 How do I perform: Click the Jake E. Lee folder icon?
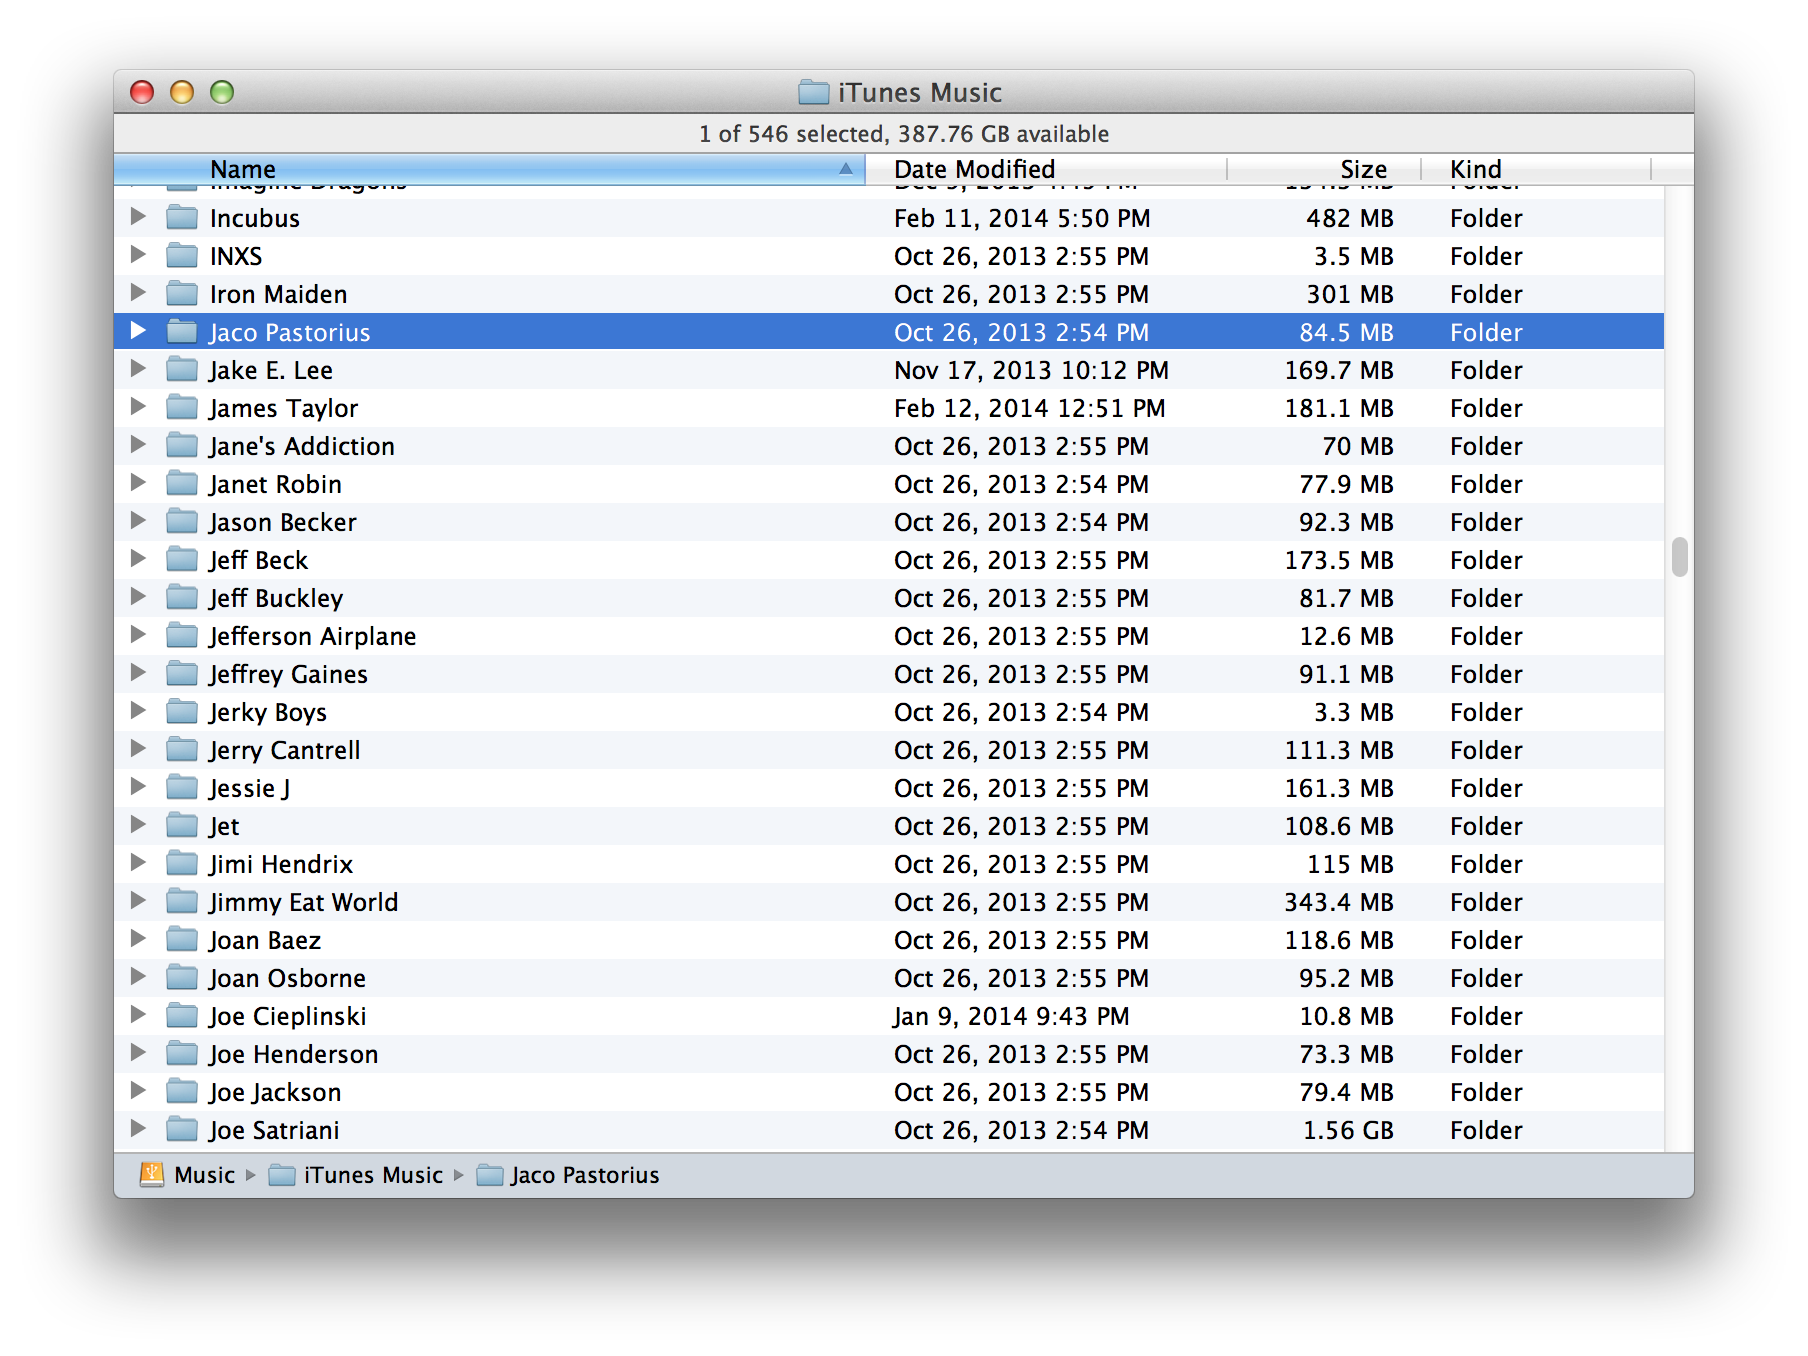pyautogui.click(x=182, y=369)
